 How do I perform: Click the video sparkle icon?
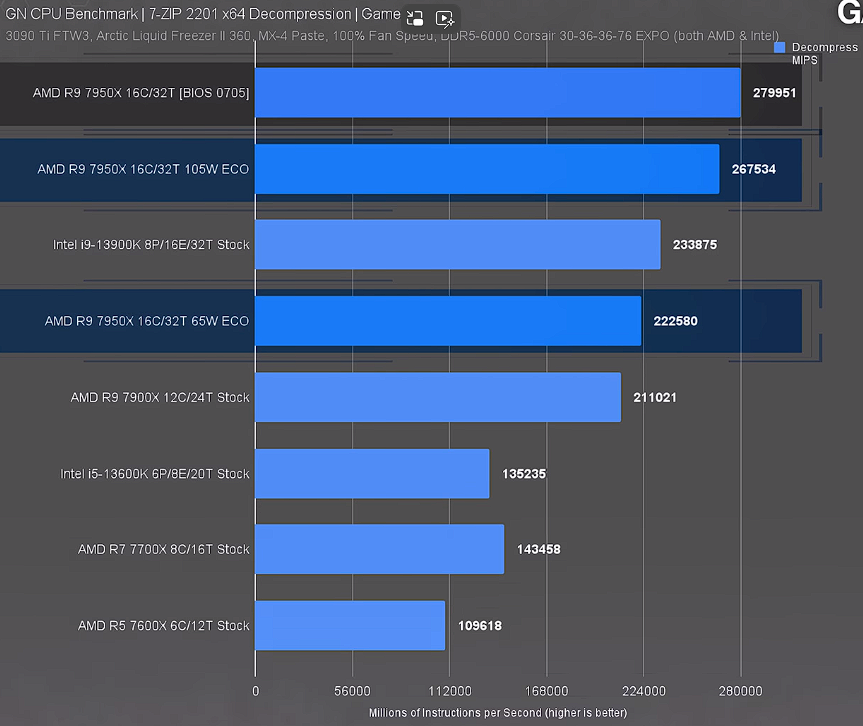click(x=446, y=17)
